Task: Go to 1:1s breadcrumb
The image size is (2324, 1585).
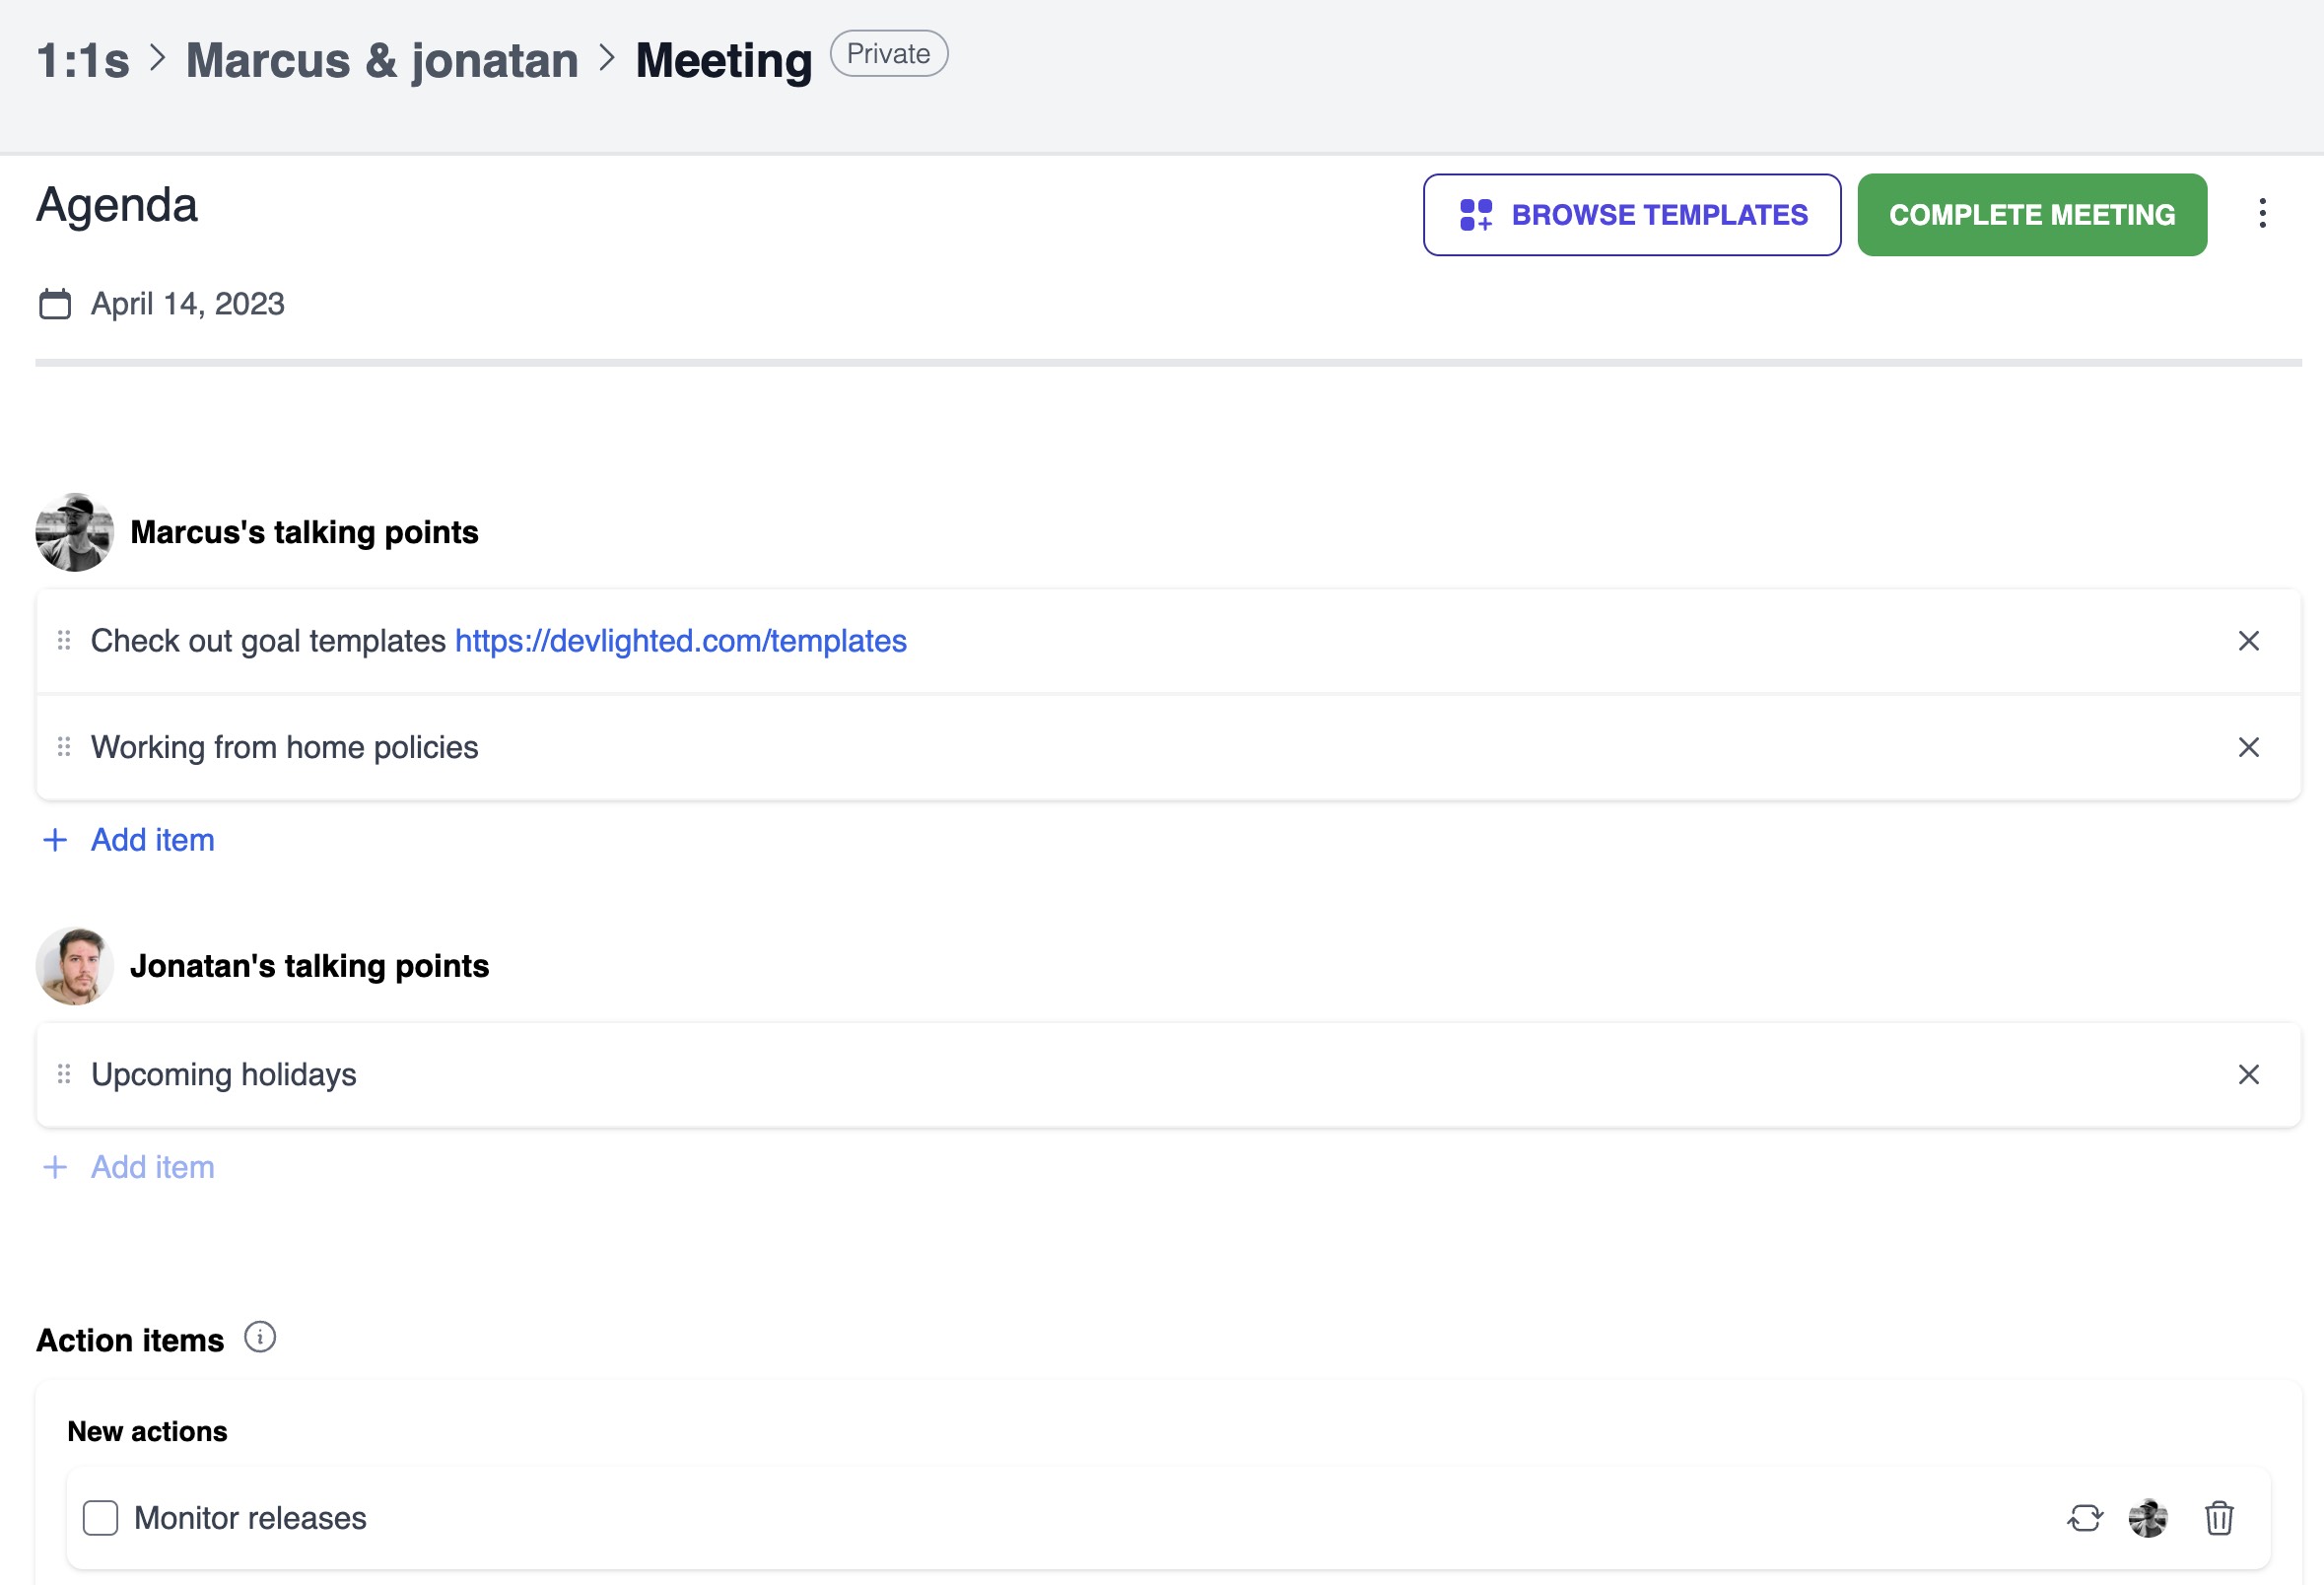Action: [83, 60]
